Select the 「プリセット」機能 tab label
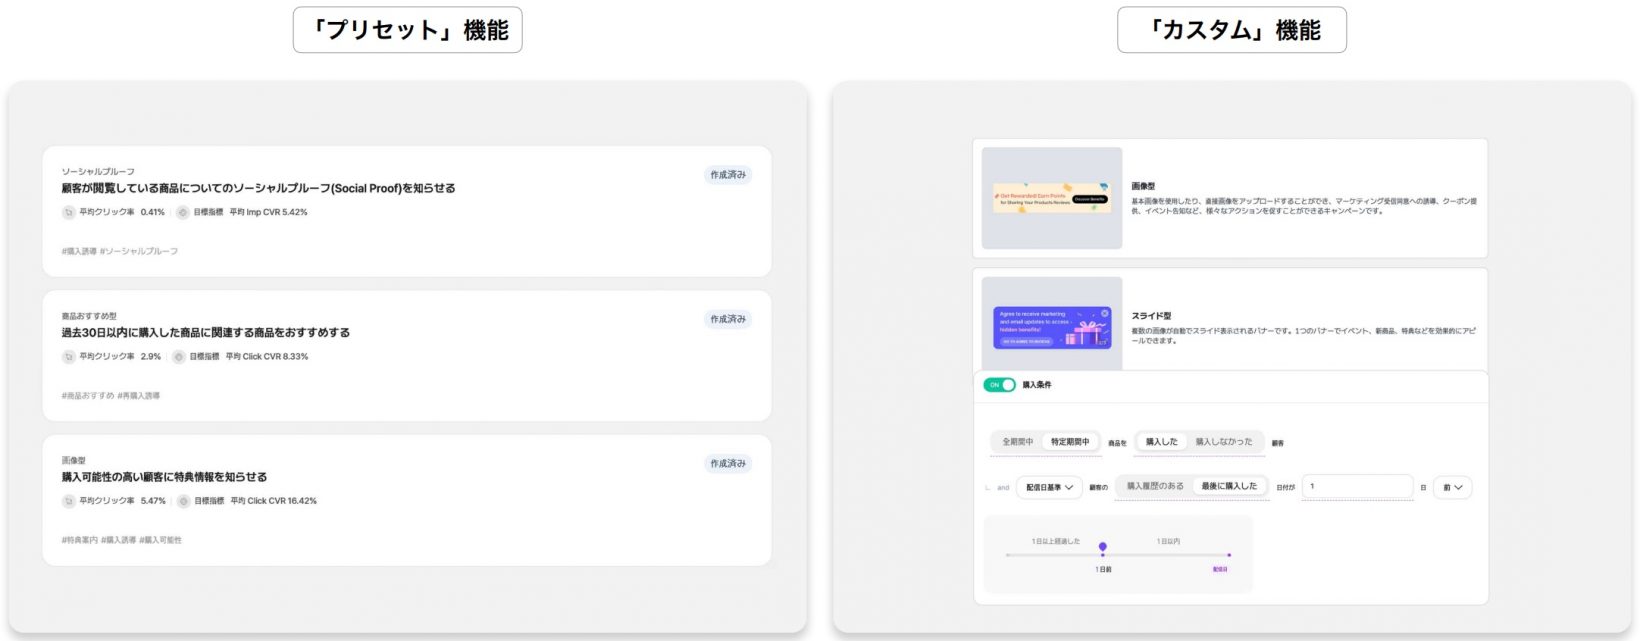The width and height of the screenshot is (1640, 641). (408, 30)
